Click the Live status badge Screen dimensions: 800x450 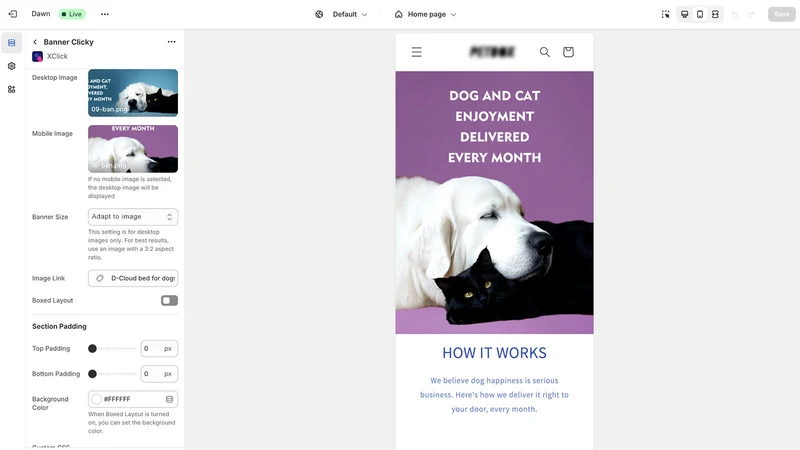coord(72,14)
